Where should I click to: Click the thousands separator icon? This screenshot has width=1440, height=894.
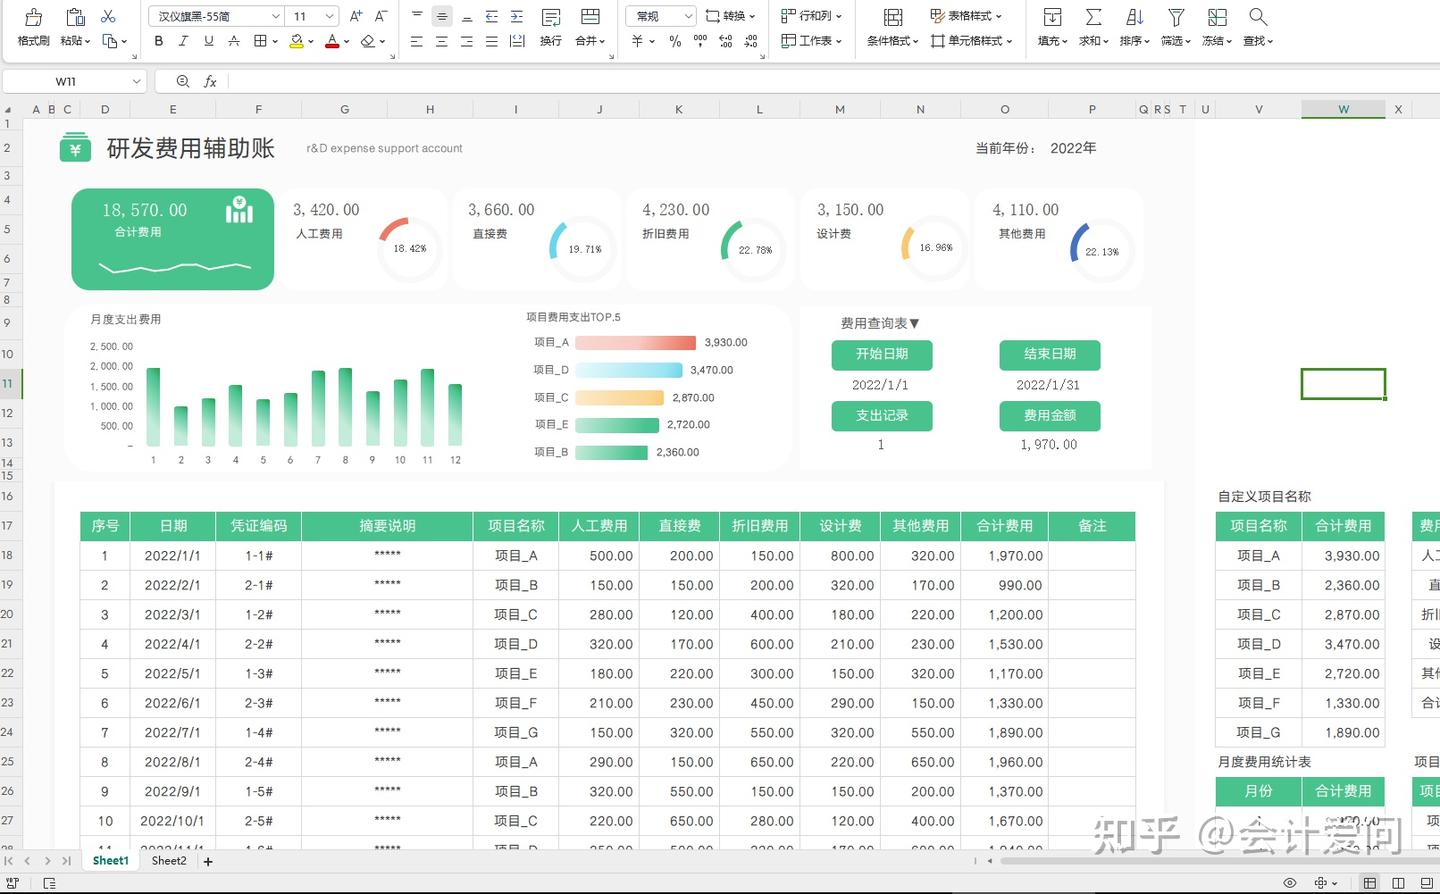click(x=700, y=41)
